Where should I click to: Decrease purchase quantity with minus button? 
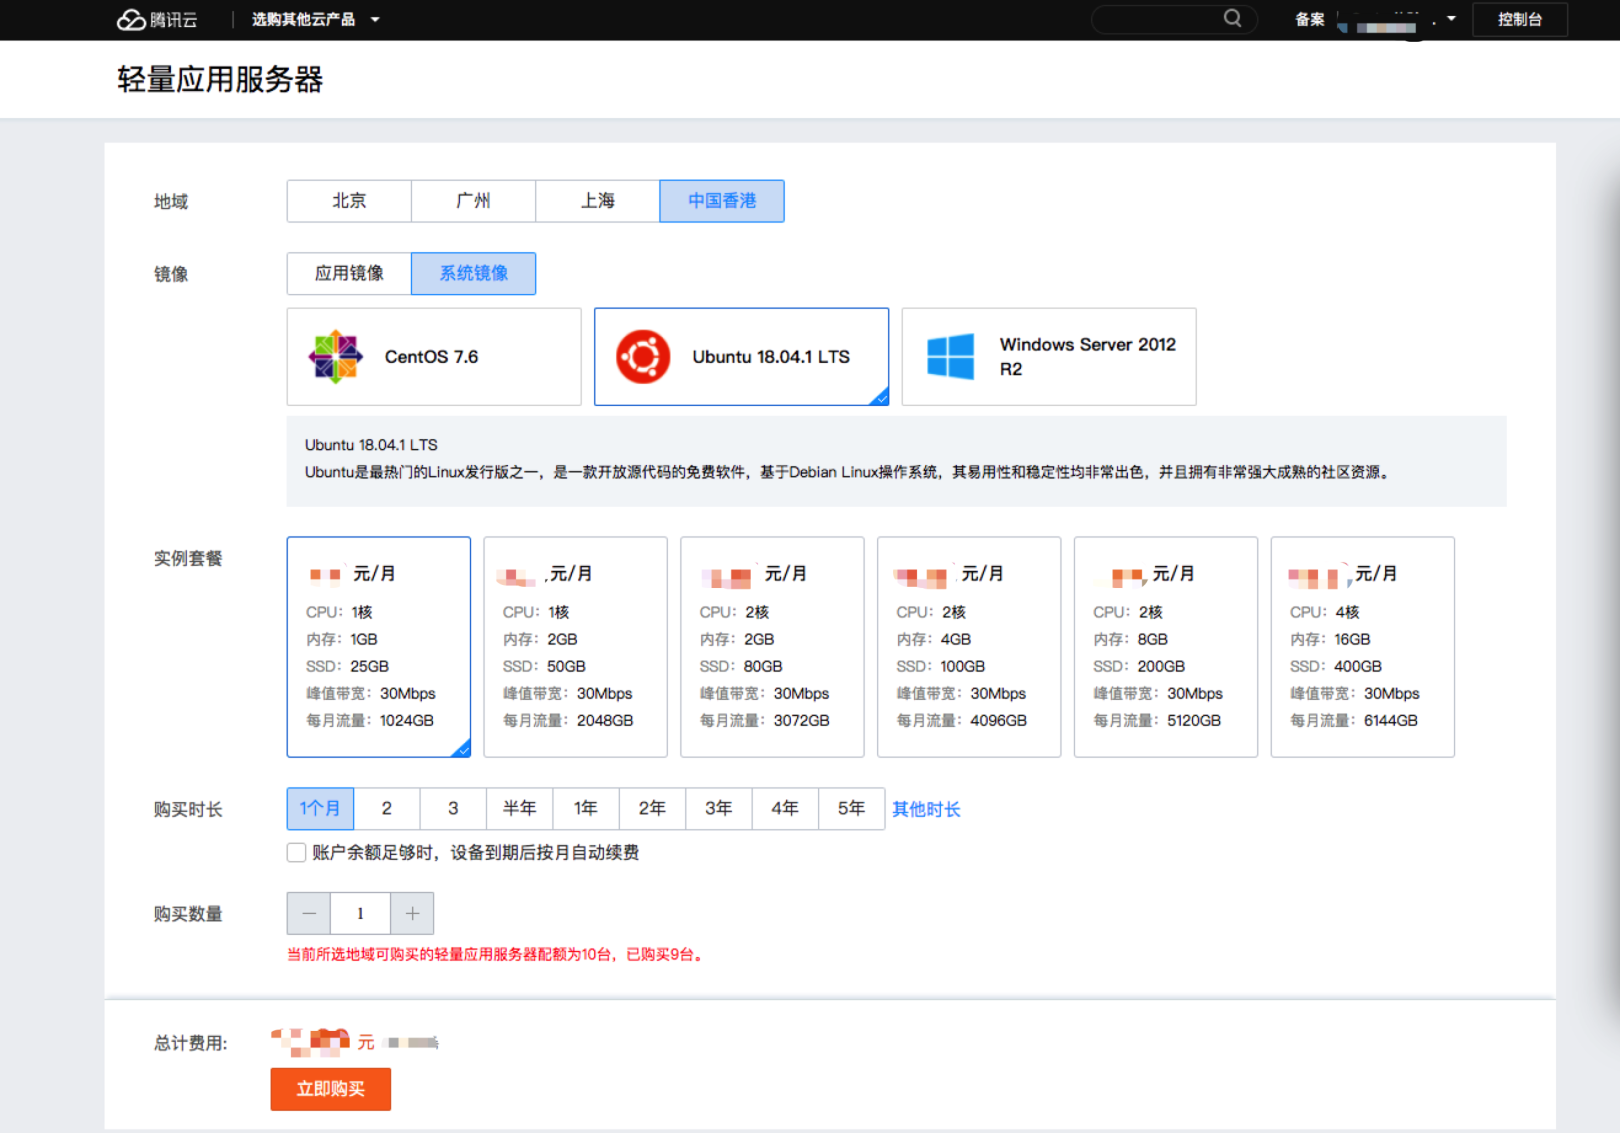click(x=309, y=913)
